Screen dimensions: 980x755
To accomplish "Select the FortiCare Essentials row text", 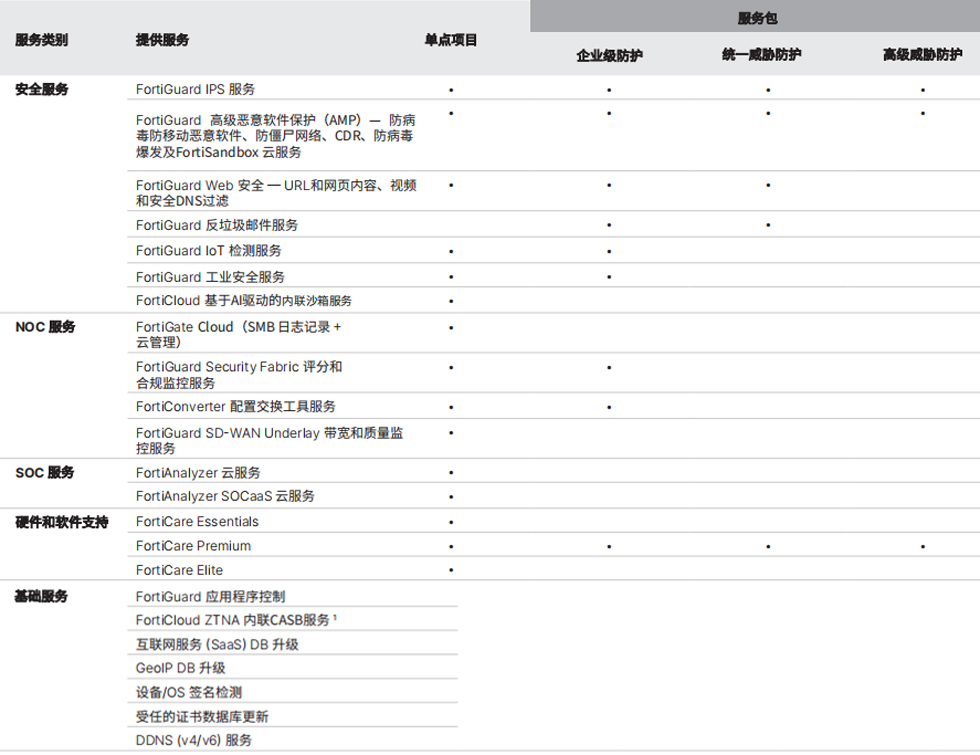I will [198, 521].
